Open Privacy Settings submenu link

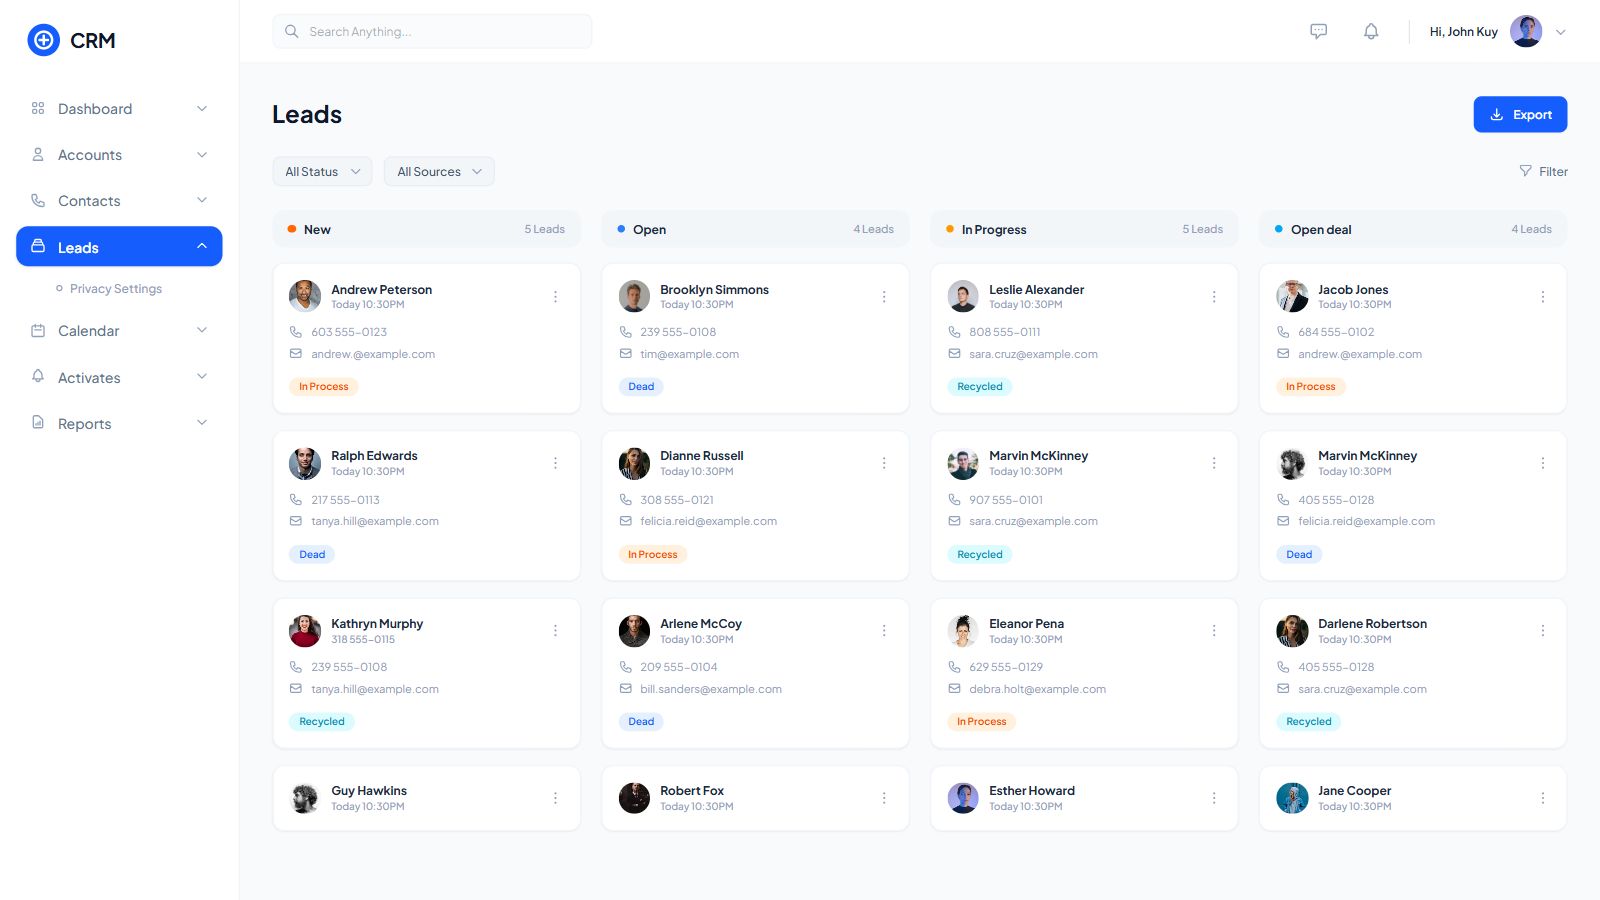point(116,289)
